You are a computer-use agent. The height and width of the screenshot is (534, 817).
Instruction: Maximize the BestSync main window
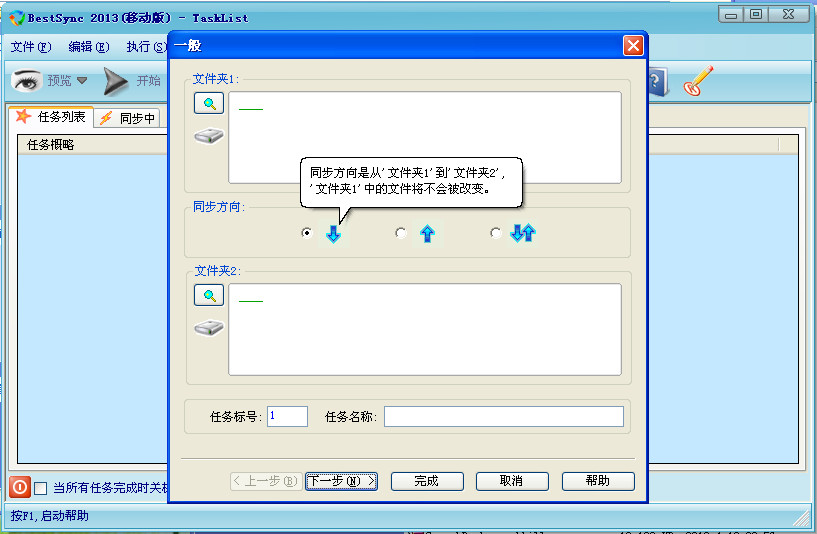(x=756, y=14)
